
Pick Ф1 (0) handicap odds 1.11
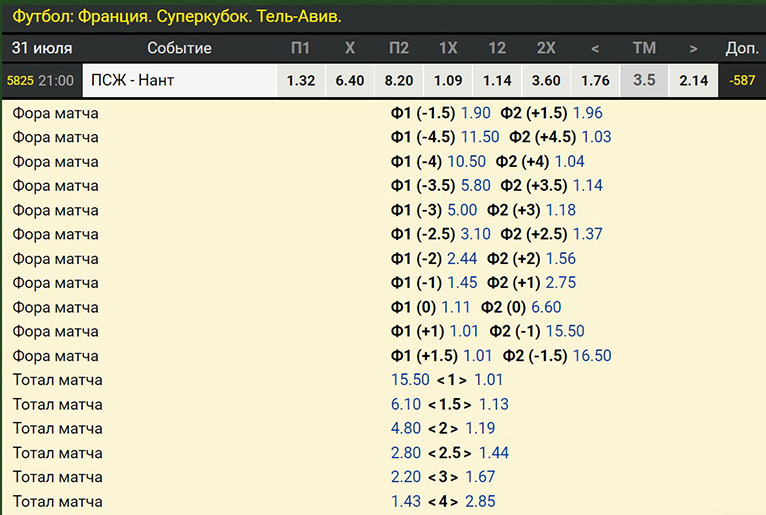[455, 307]
